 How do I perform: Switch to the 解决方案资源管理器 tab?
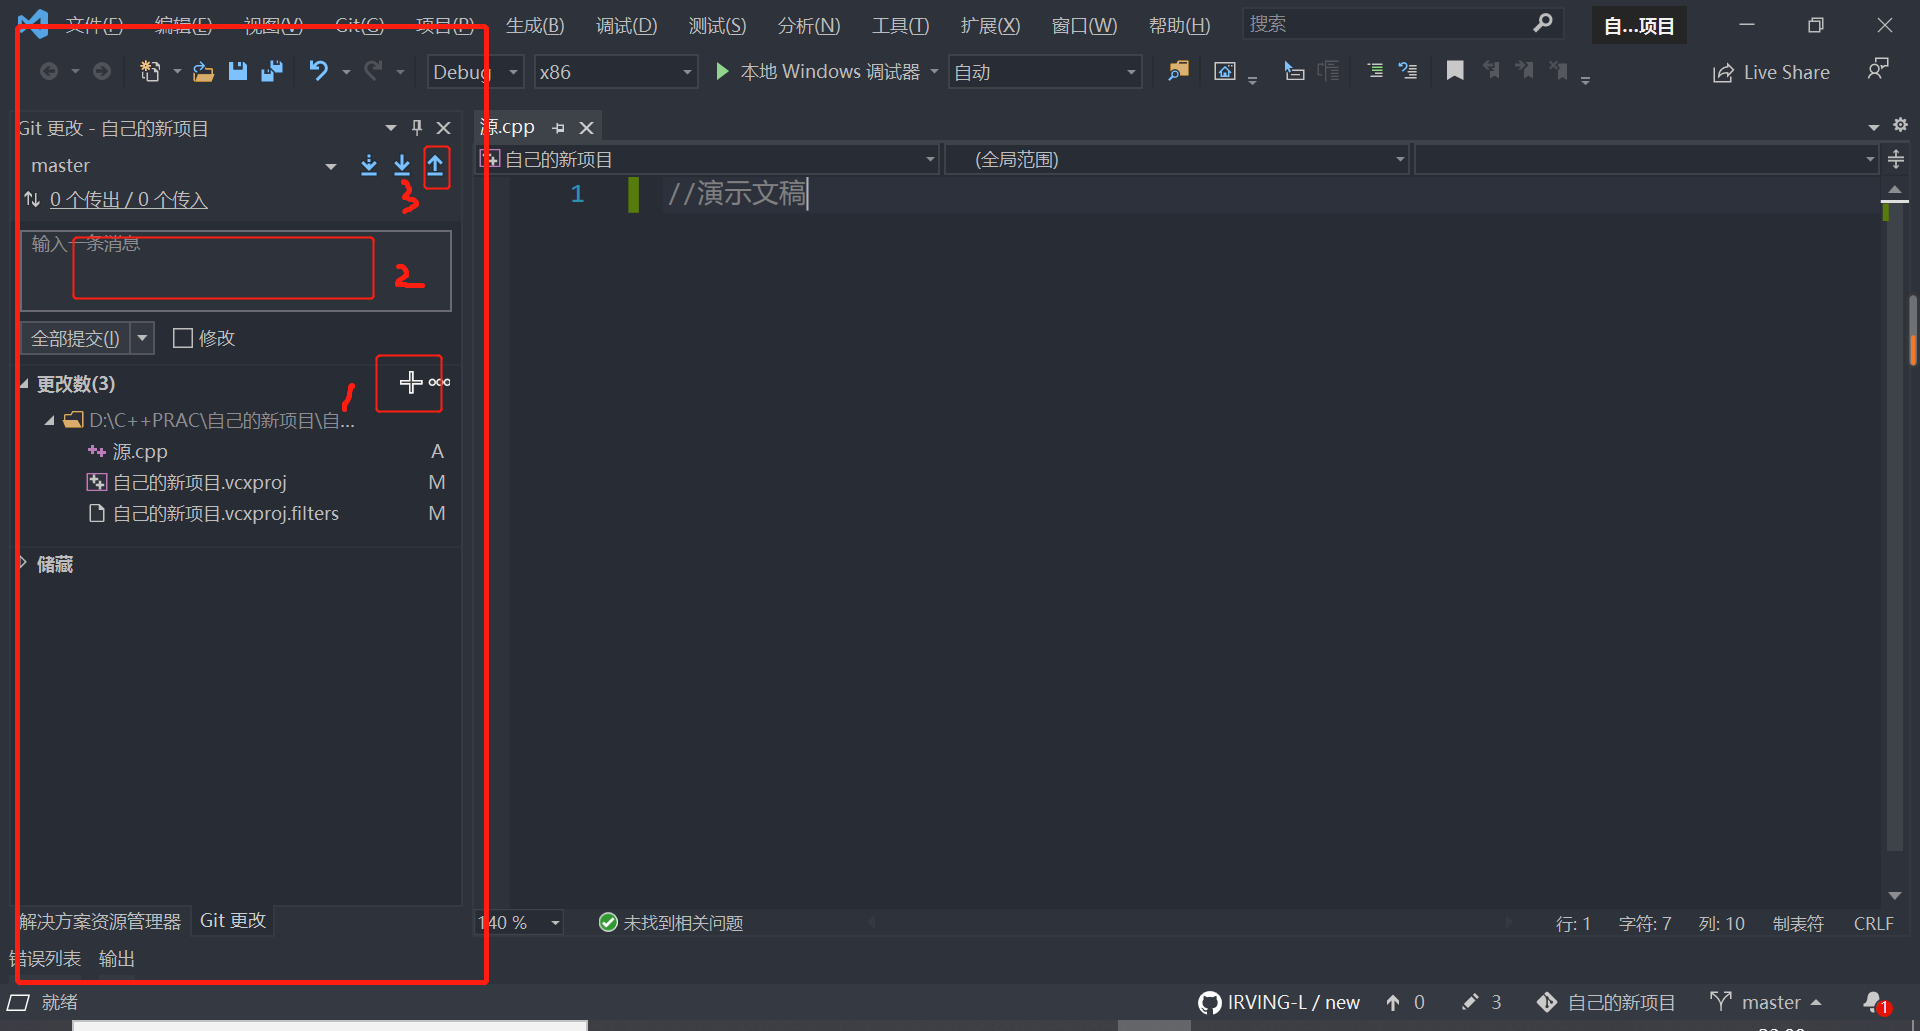tap(98, 920)
